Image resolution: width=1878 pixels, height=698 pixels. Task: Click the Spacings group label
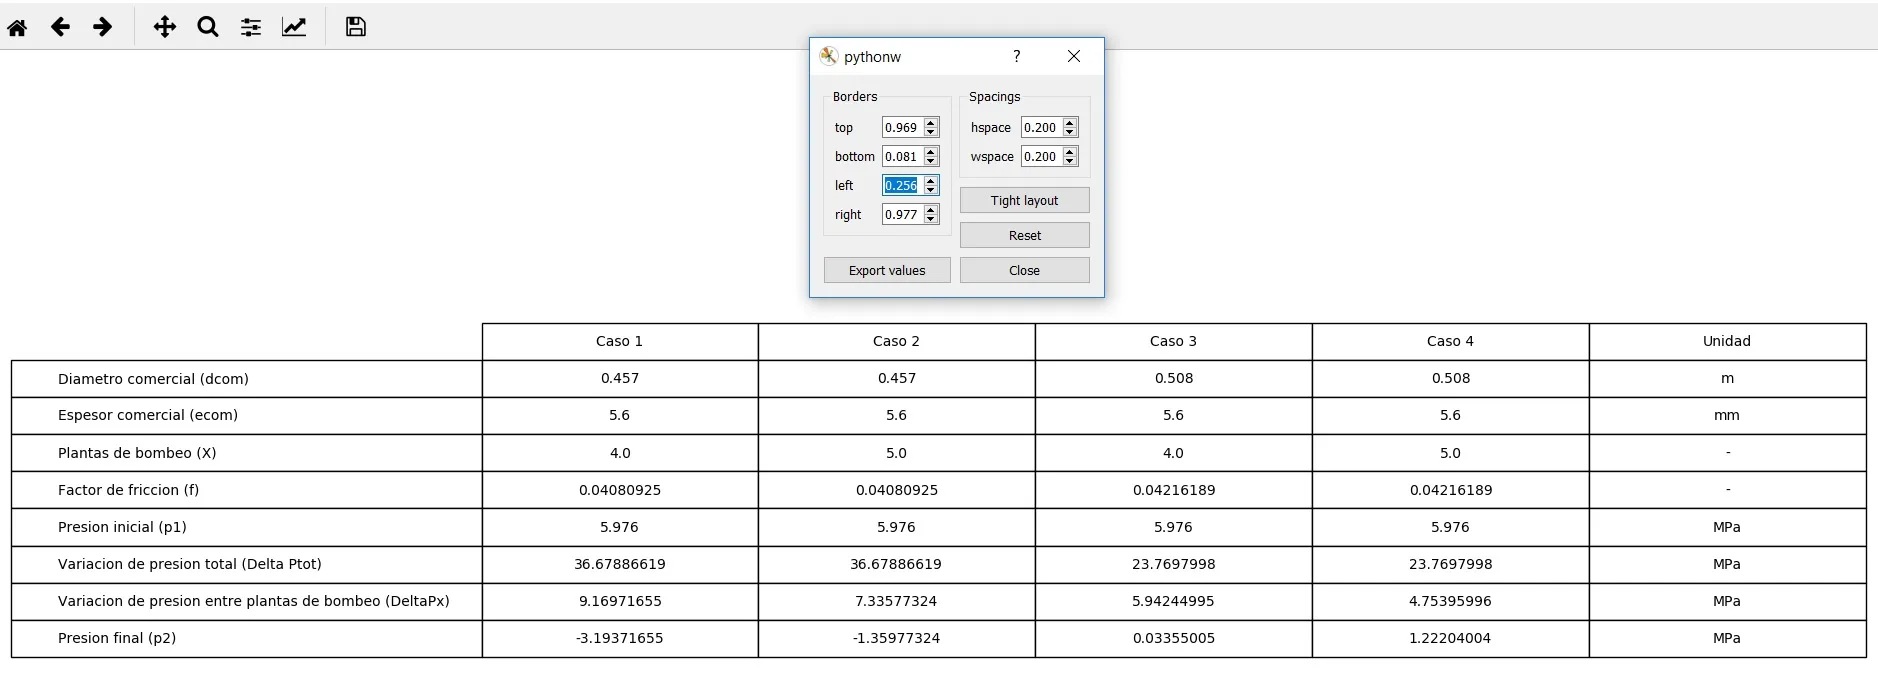[x=995, y=97]
